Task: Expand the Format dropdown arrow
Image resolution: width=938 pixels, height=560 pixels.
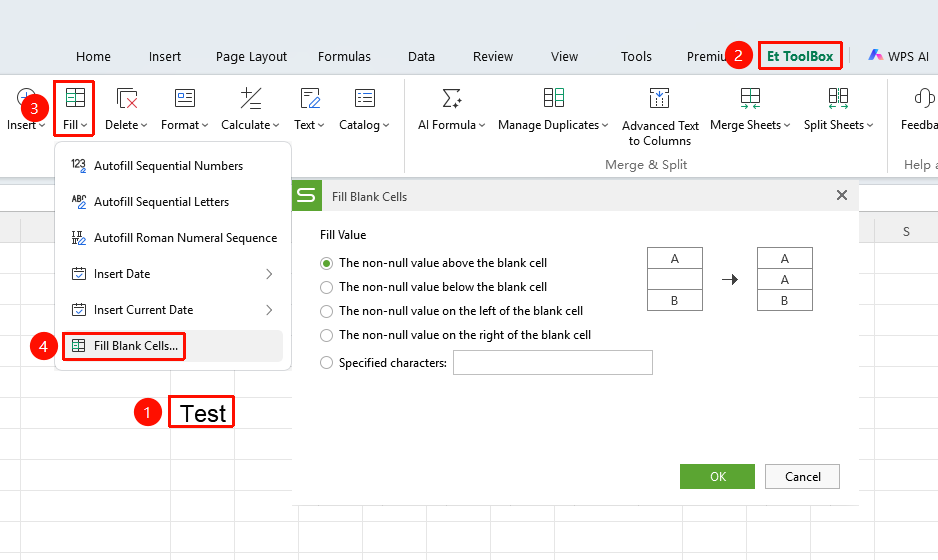Action: (205, 125)
